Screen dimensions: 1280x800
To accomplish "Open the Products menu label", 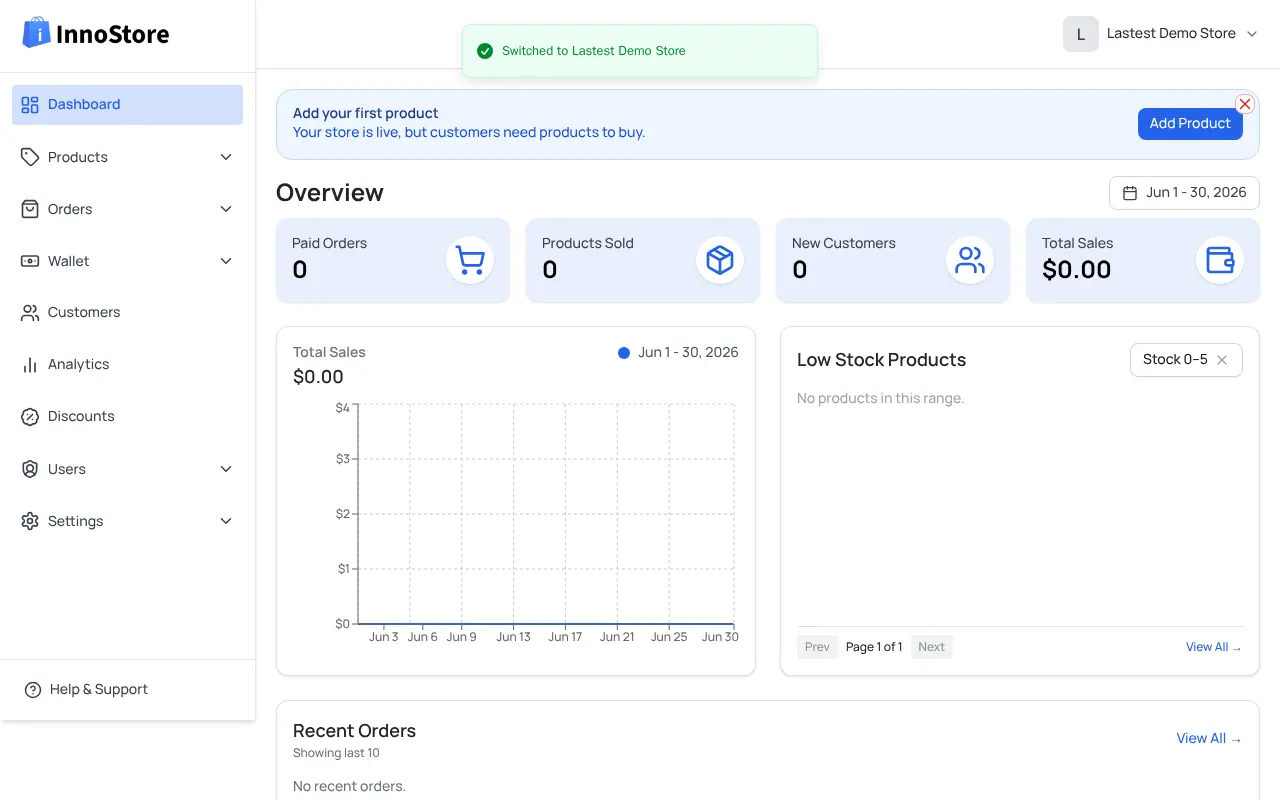I will click(78, 157).
